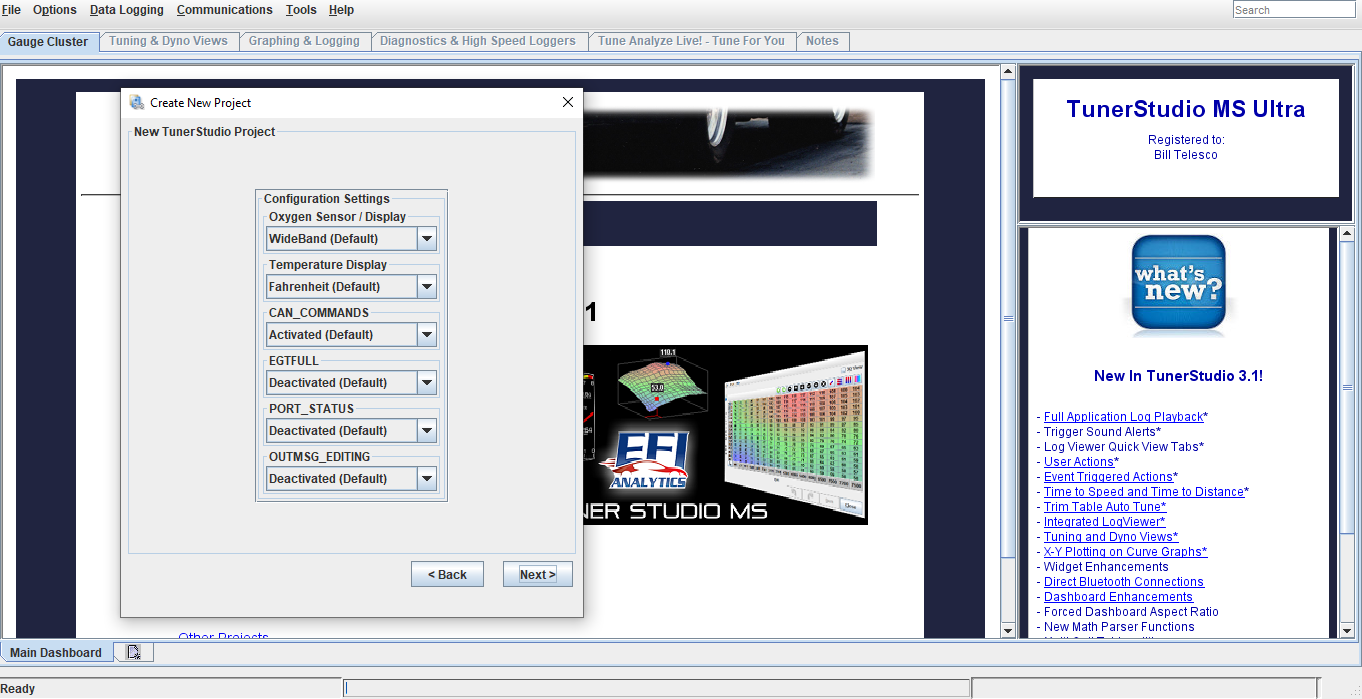Open Tuning and Dyno Views link

[x=1111, y=537]
